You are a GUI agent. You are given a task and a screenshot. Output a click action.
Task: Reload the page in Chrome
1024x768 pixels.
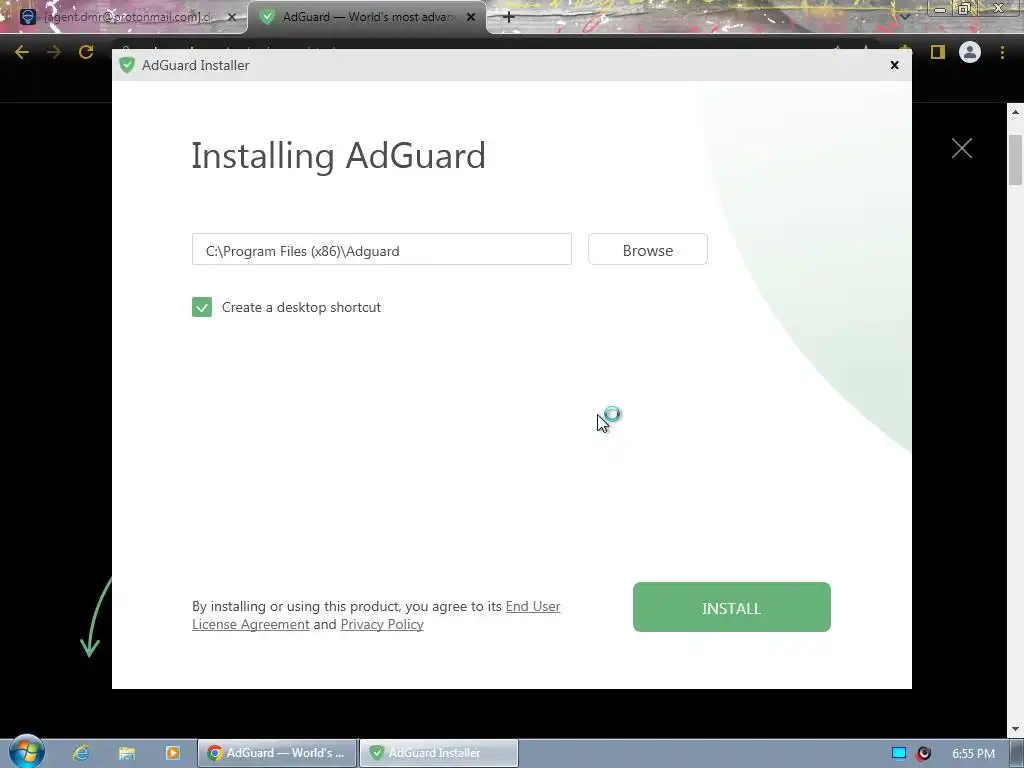pos(86,52)
